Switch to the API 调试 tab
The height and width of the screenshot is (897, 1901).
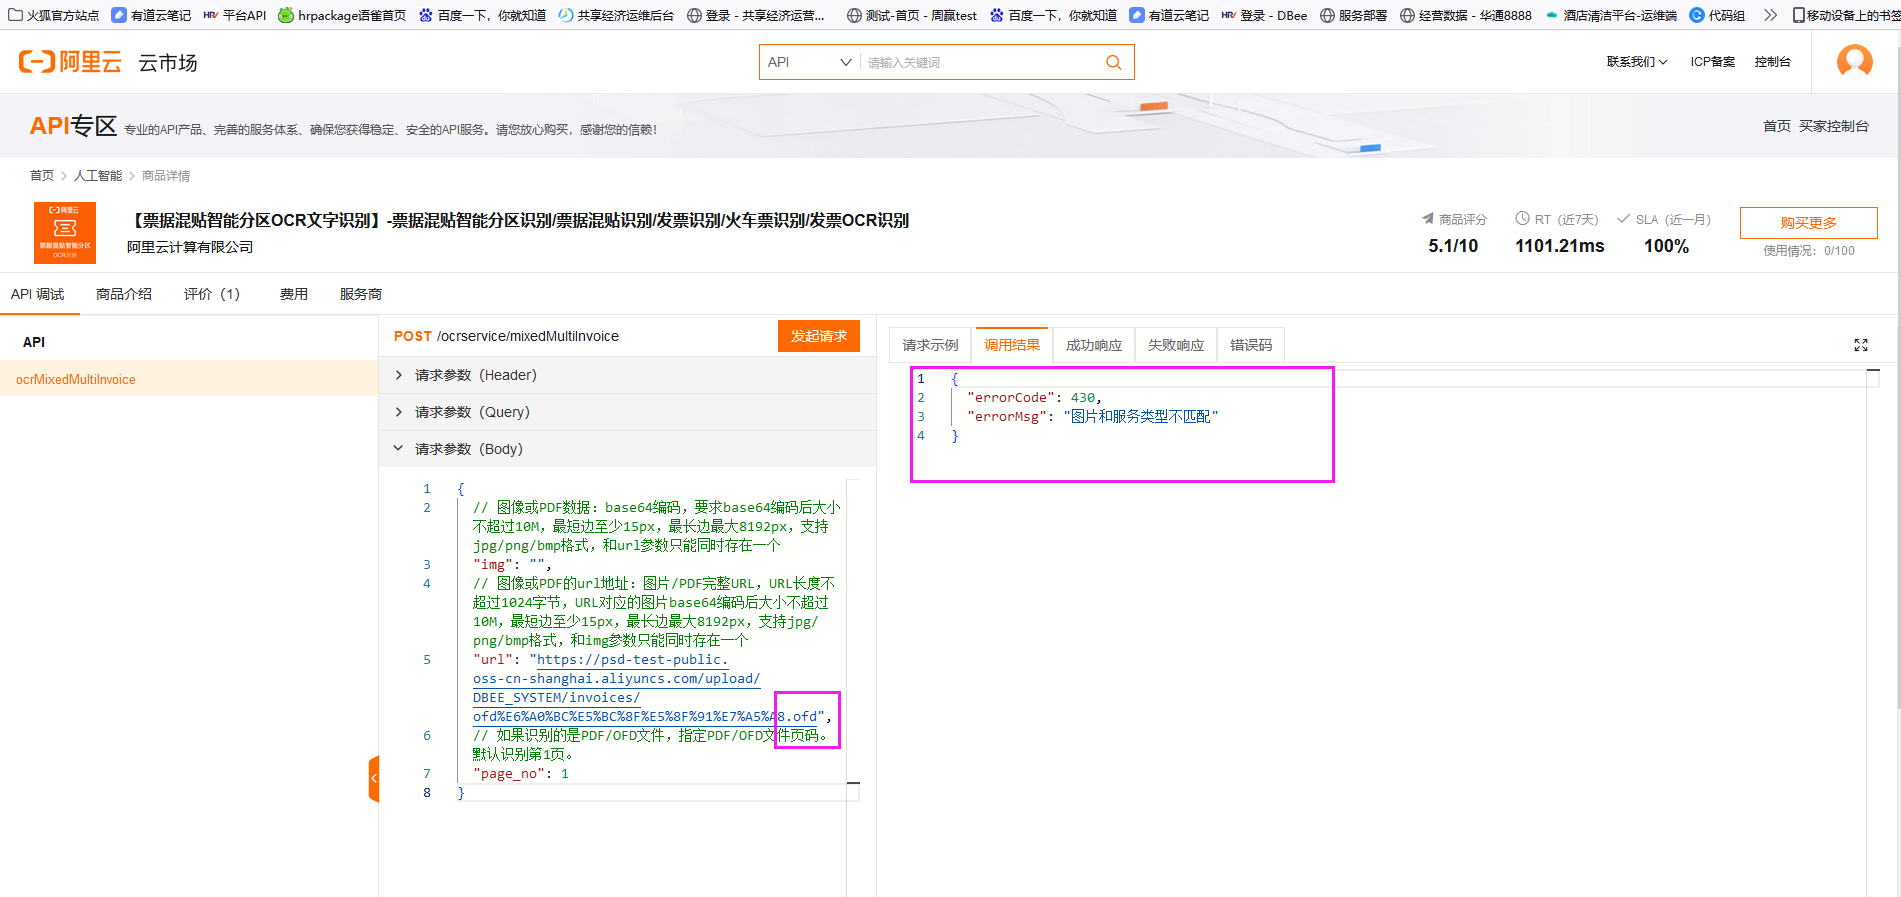37,294
